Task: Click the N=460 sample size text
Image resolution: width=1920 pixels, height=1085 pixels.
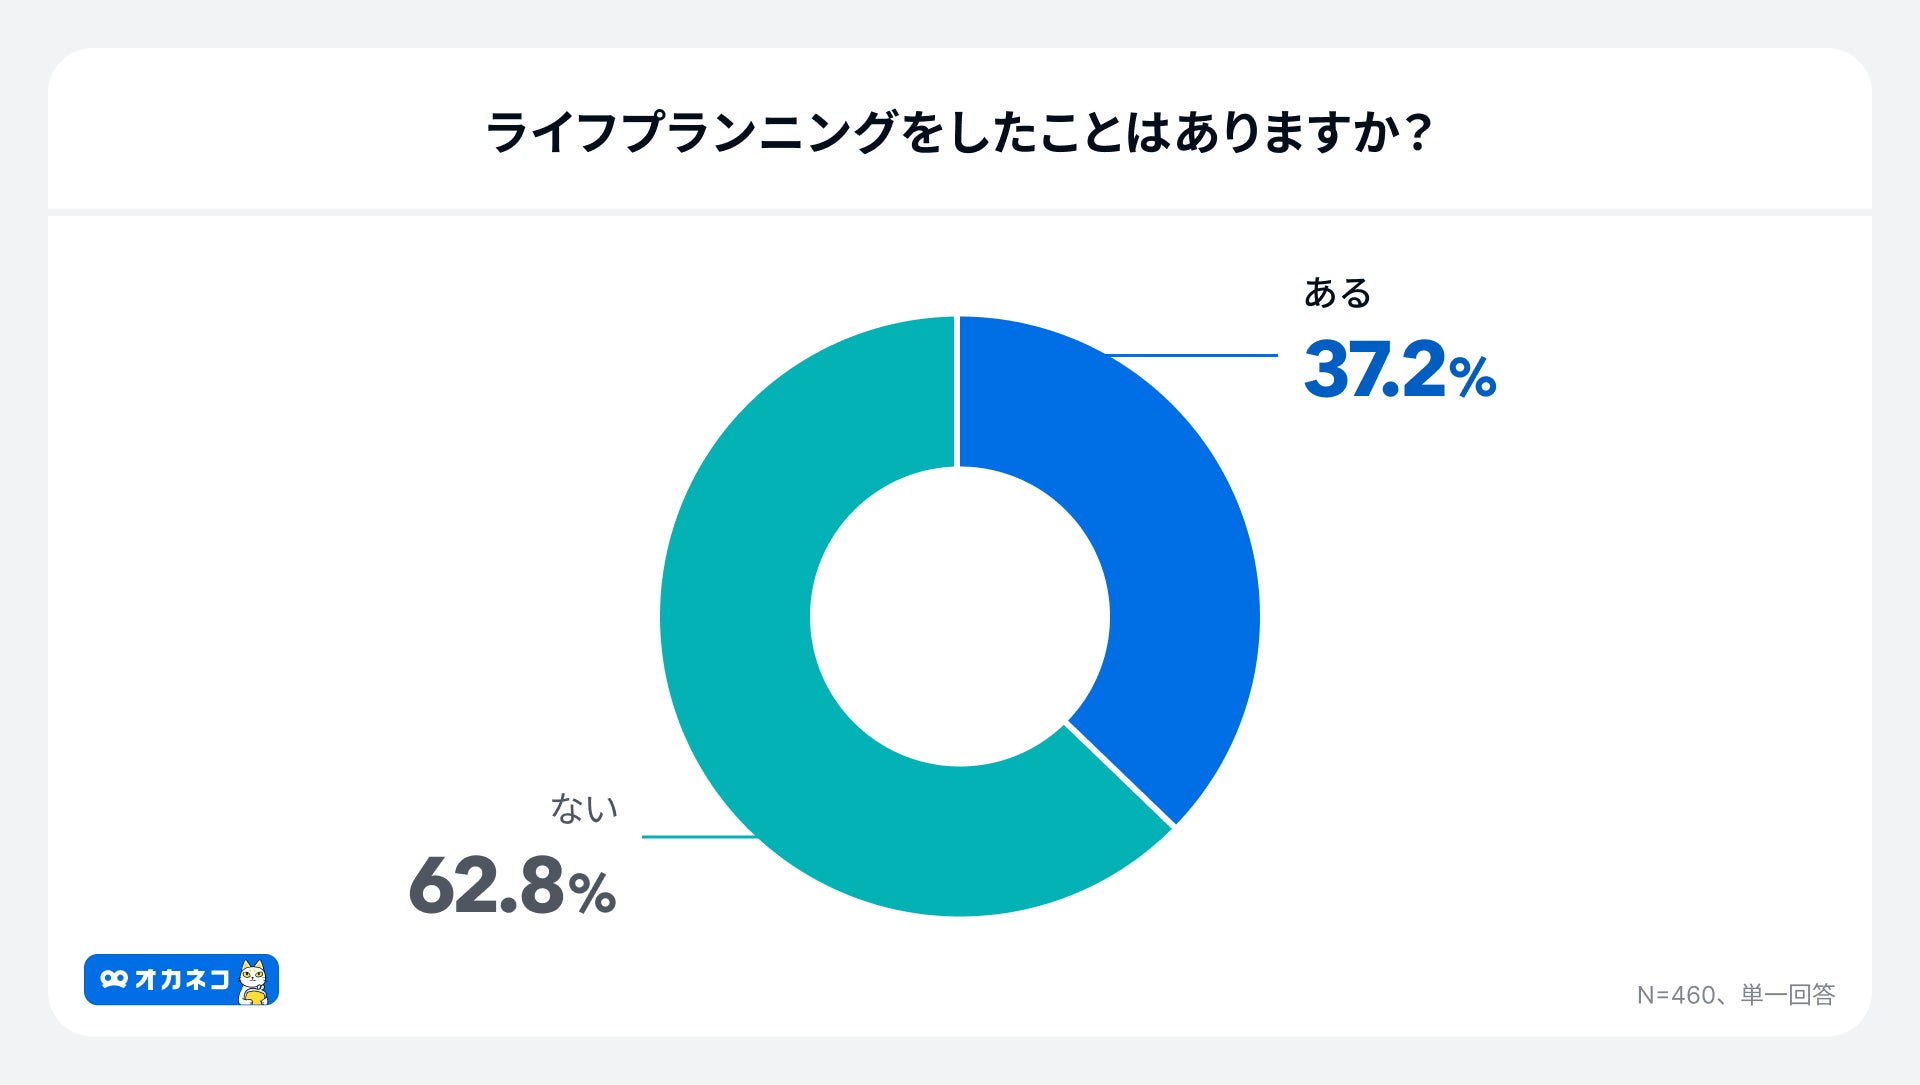Action: (1675, 995)
